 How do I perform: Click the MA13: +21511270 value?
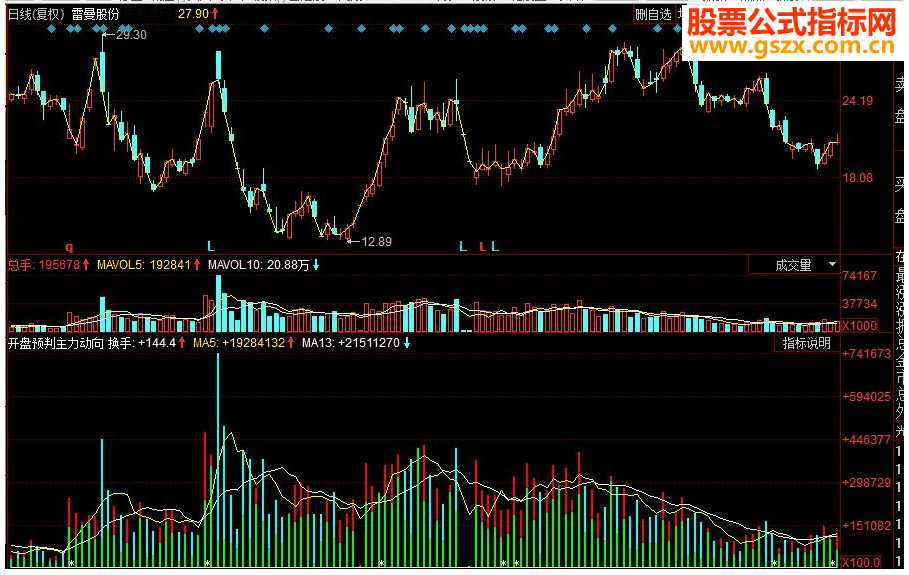pos(351,343)
